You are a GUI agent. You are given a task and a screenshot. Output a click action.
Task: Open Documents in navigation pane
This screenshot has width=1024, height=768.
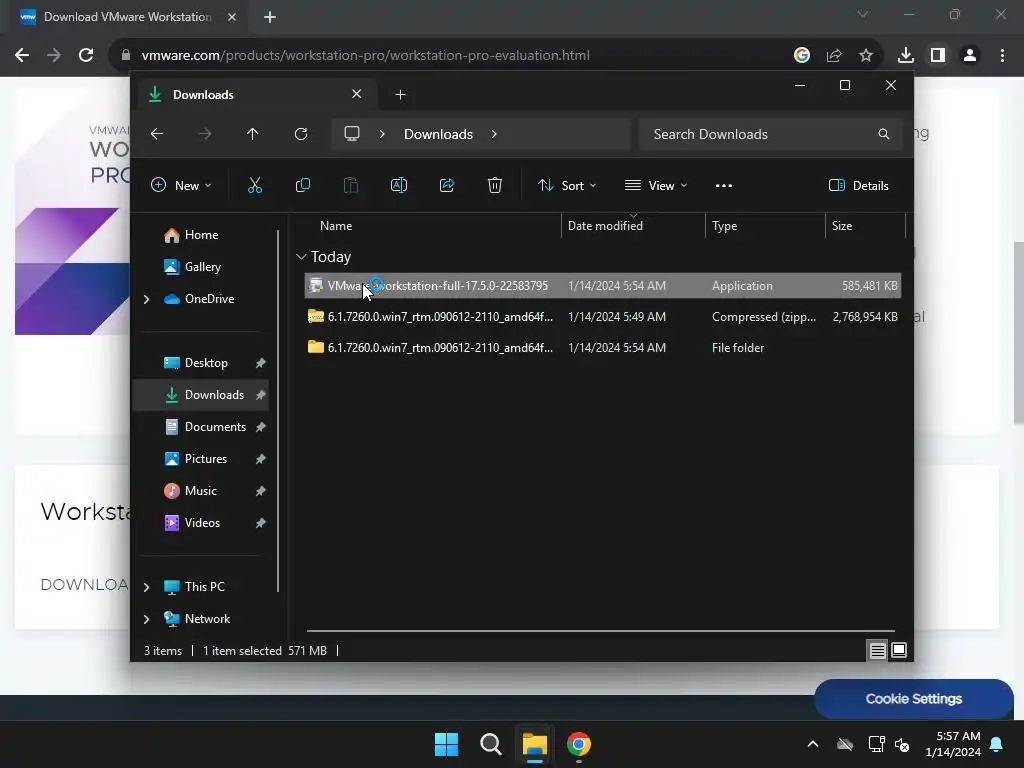pos(200,427)
